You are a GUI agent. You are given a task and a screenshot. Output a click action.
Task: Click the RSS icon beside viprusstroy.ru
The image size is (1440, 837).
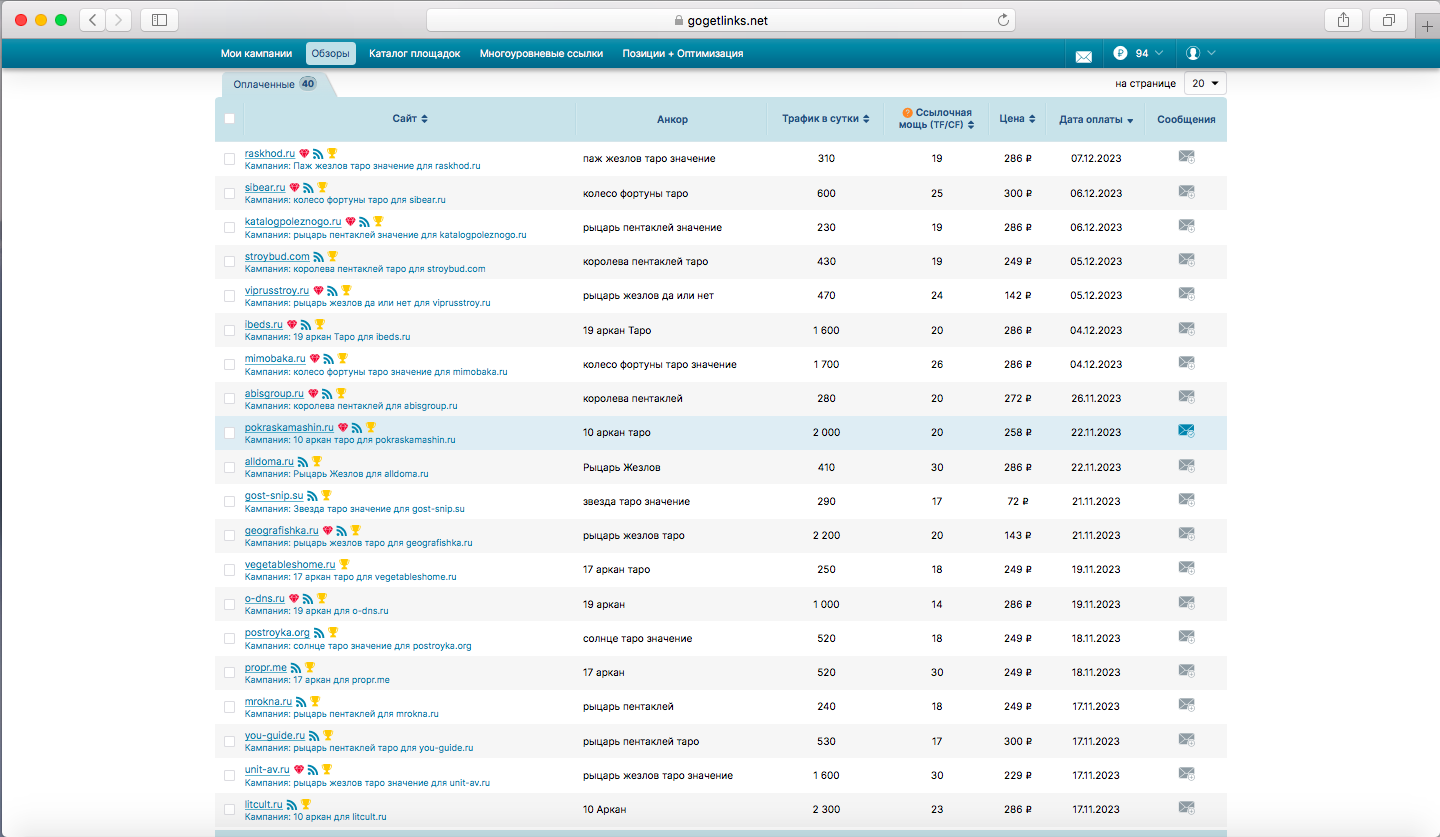pyautogui.click(x=333, y=290)
